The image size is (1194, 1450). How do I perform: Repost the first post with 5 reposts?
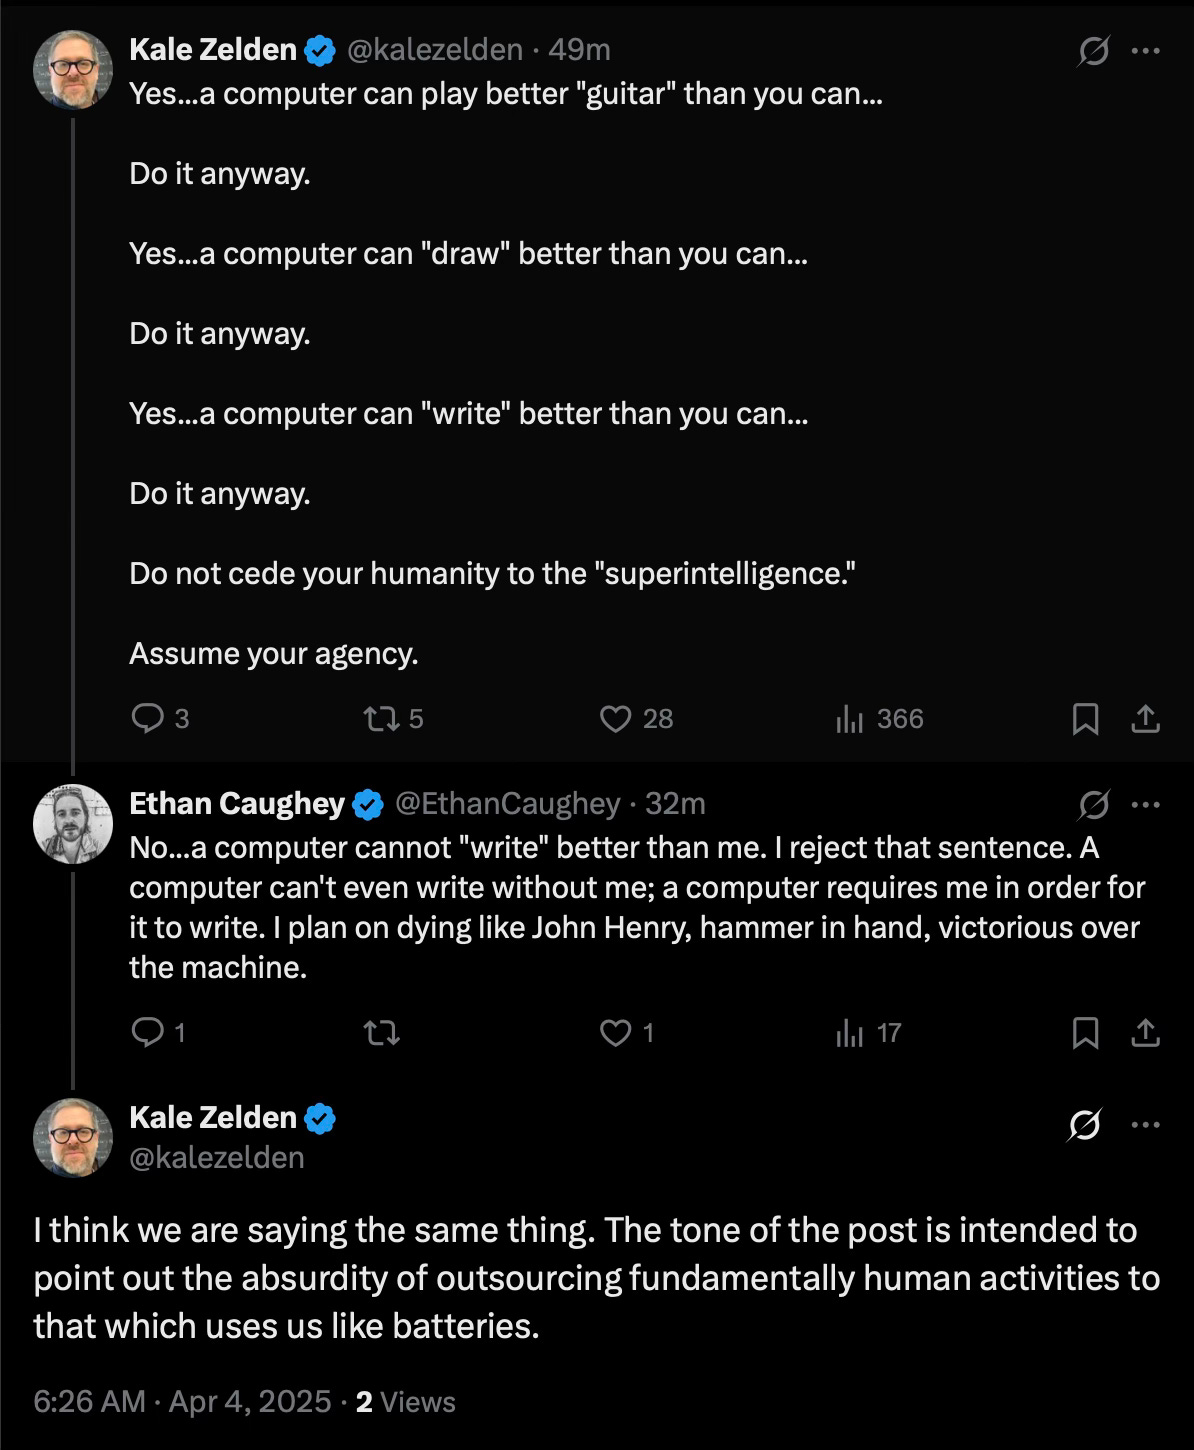(x=379, y=718)
